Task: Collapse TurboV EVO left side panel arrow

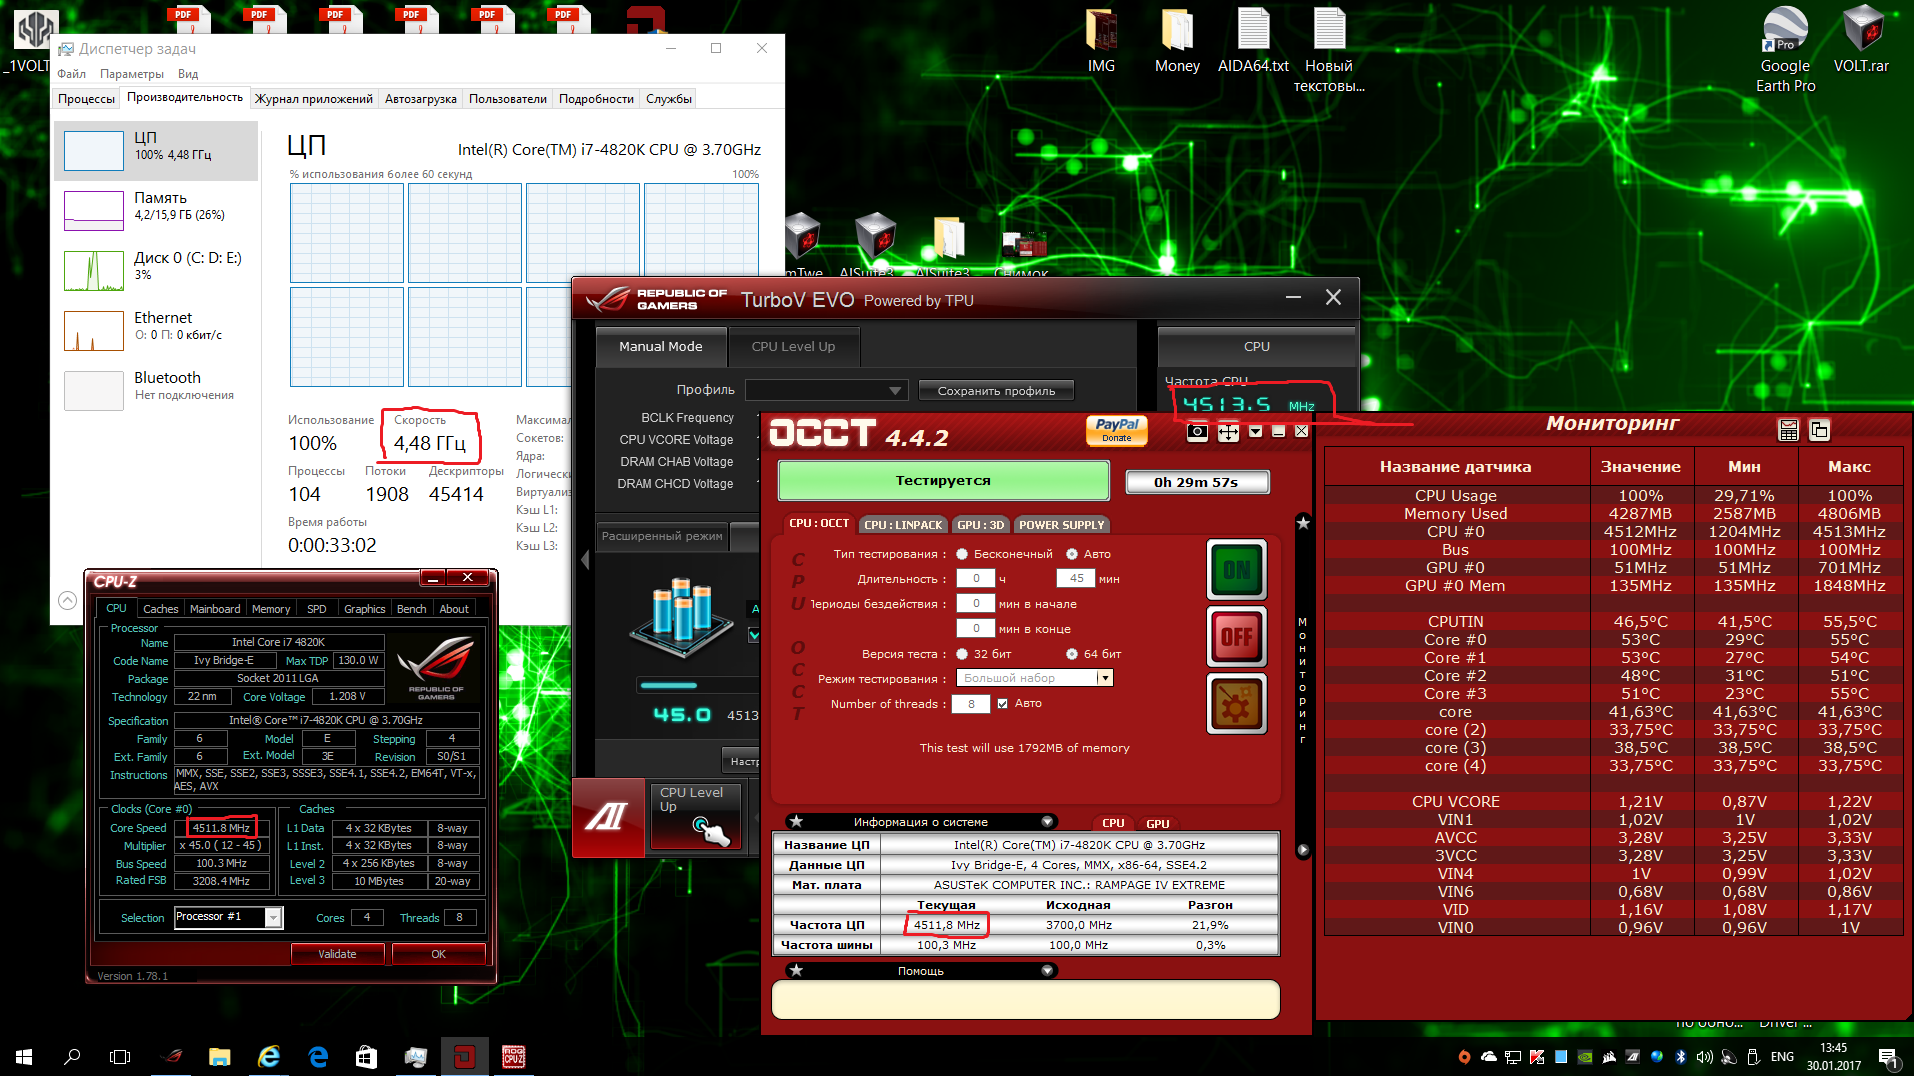Action: [585, 561]
